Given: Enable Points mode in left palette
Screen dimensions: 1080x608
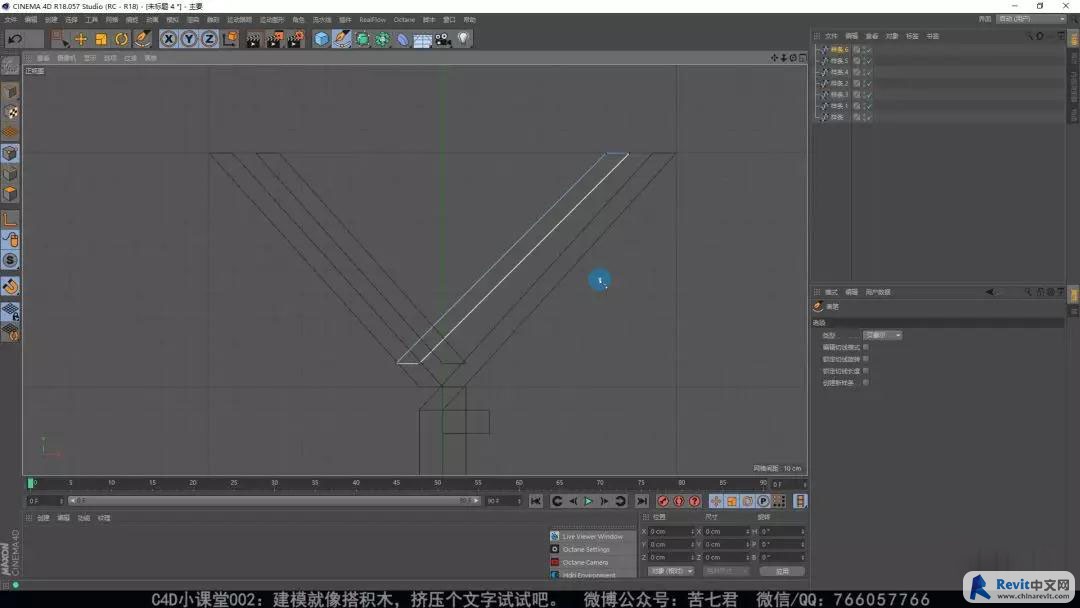Looking at the screenshot, I should click(10, 153).
